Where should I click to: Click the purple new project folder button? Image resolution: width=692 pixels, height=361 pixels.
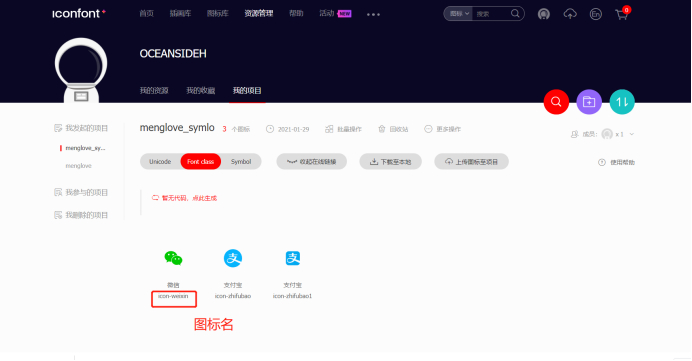point(589,102)
